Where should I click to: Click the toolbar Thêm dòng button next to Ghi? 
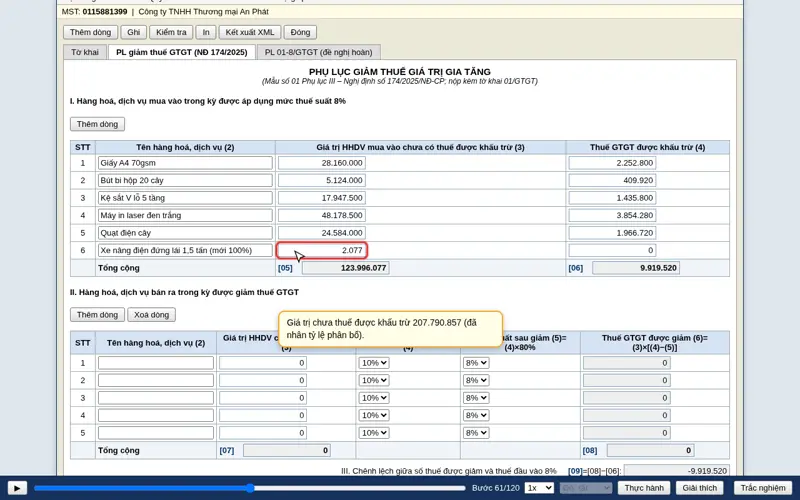[90, 32]
